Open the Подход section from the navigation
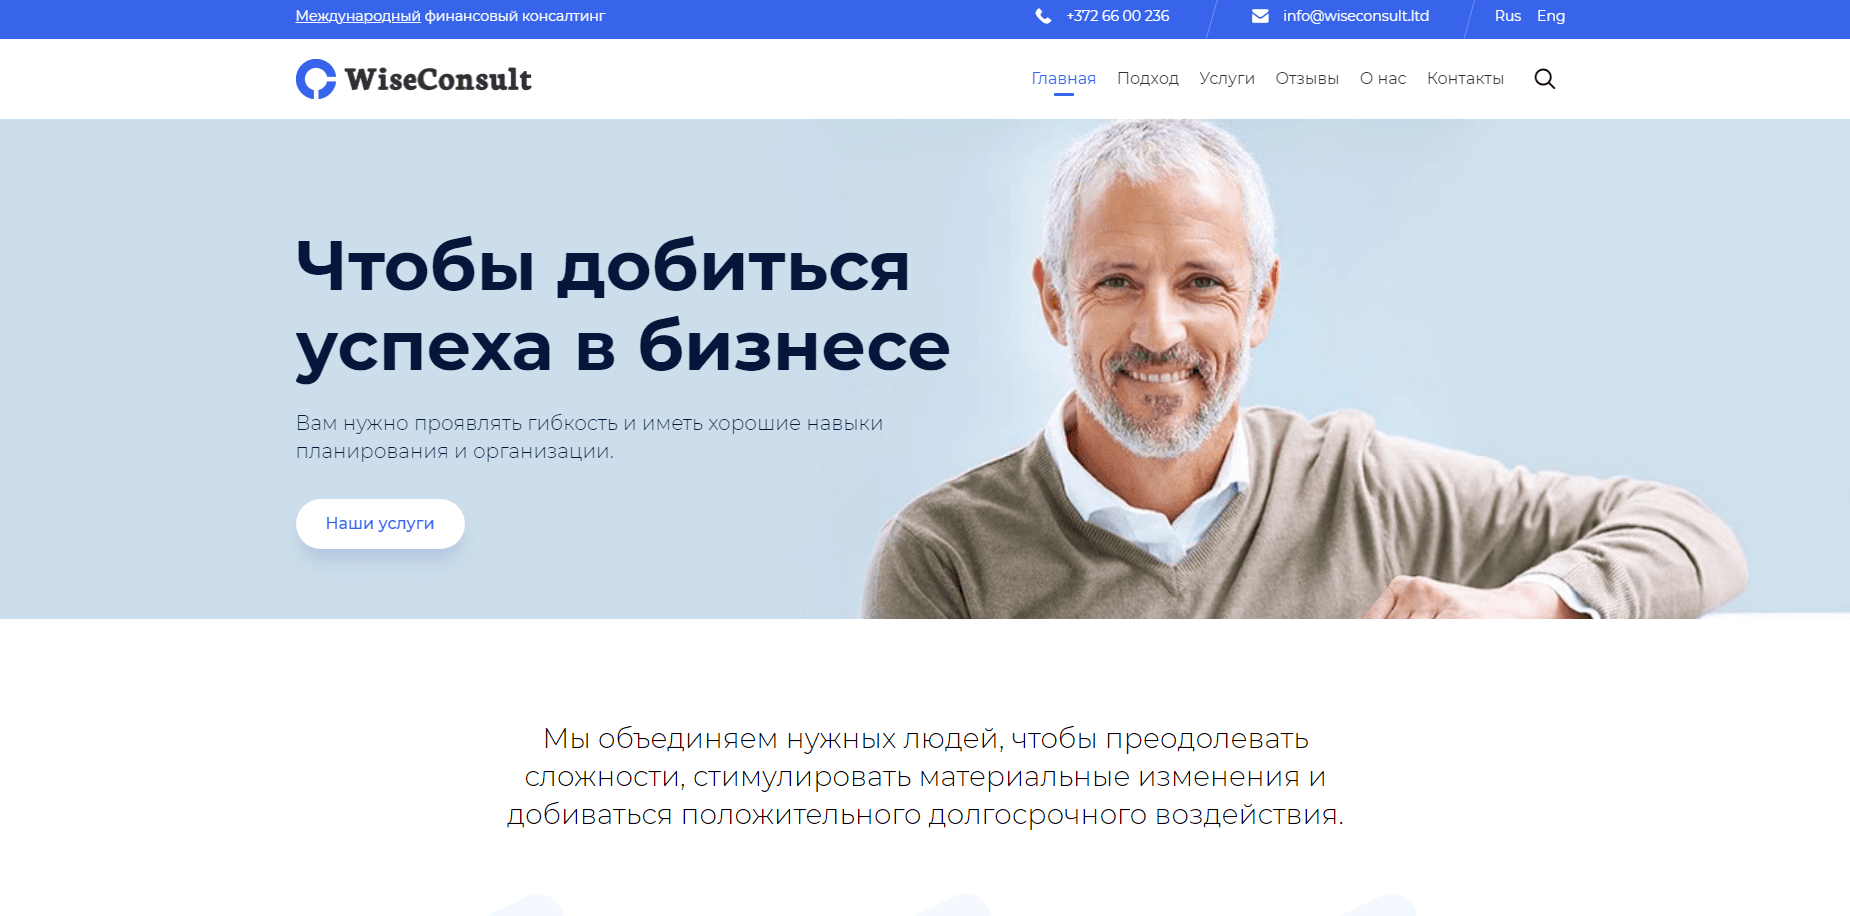 (1148, 78)
